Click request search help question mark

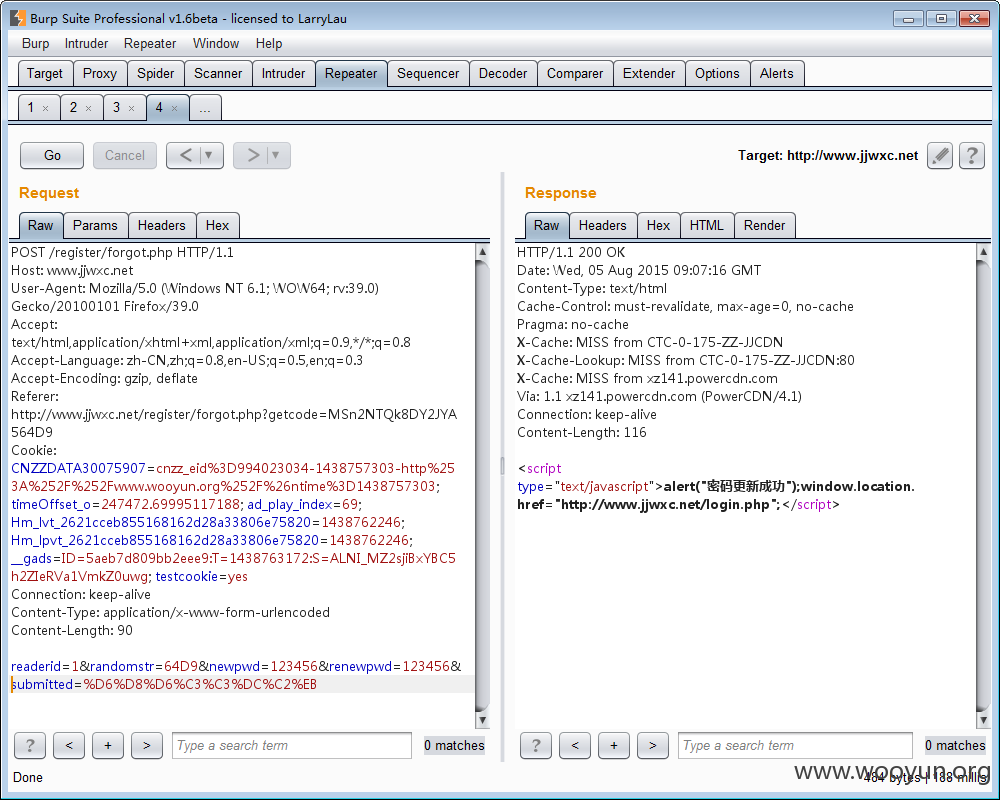click(x=30, y=745)
